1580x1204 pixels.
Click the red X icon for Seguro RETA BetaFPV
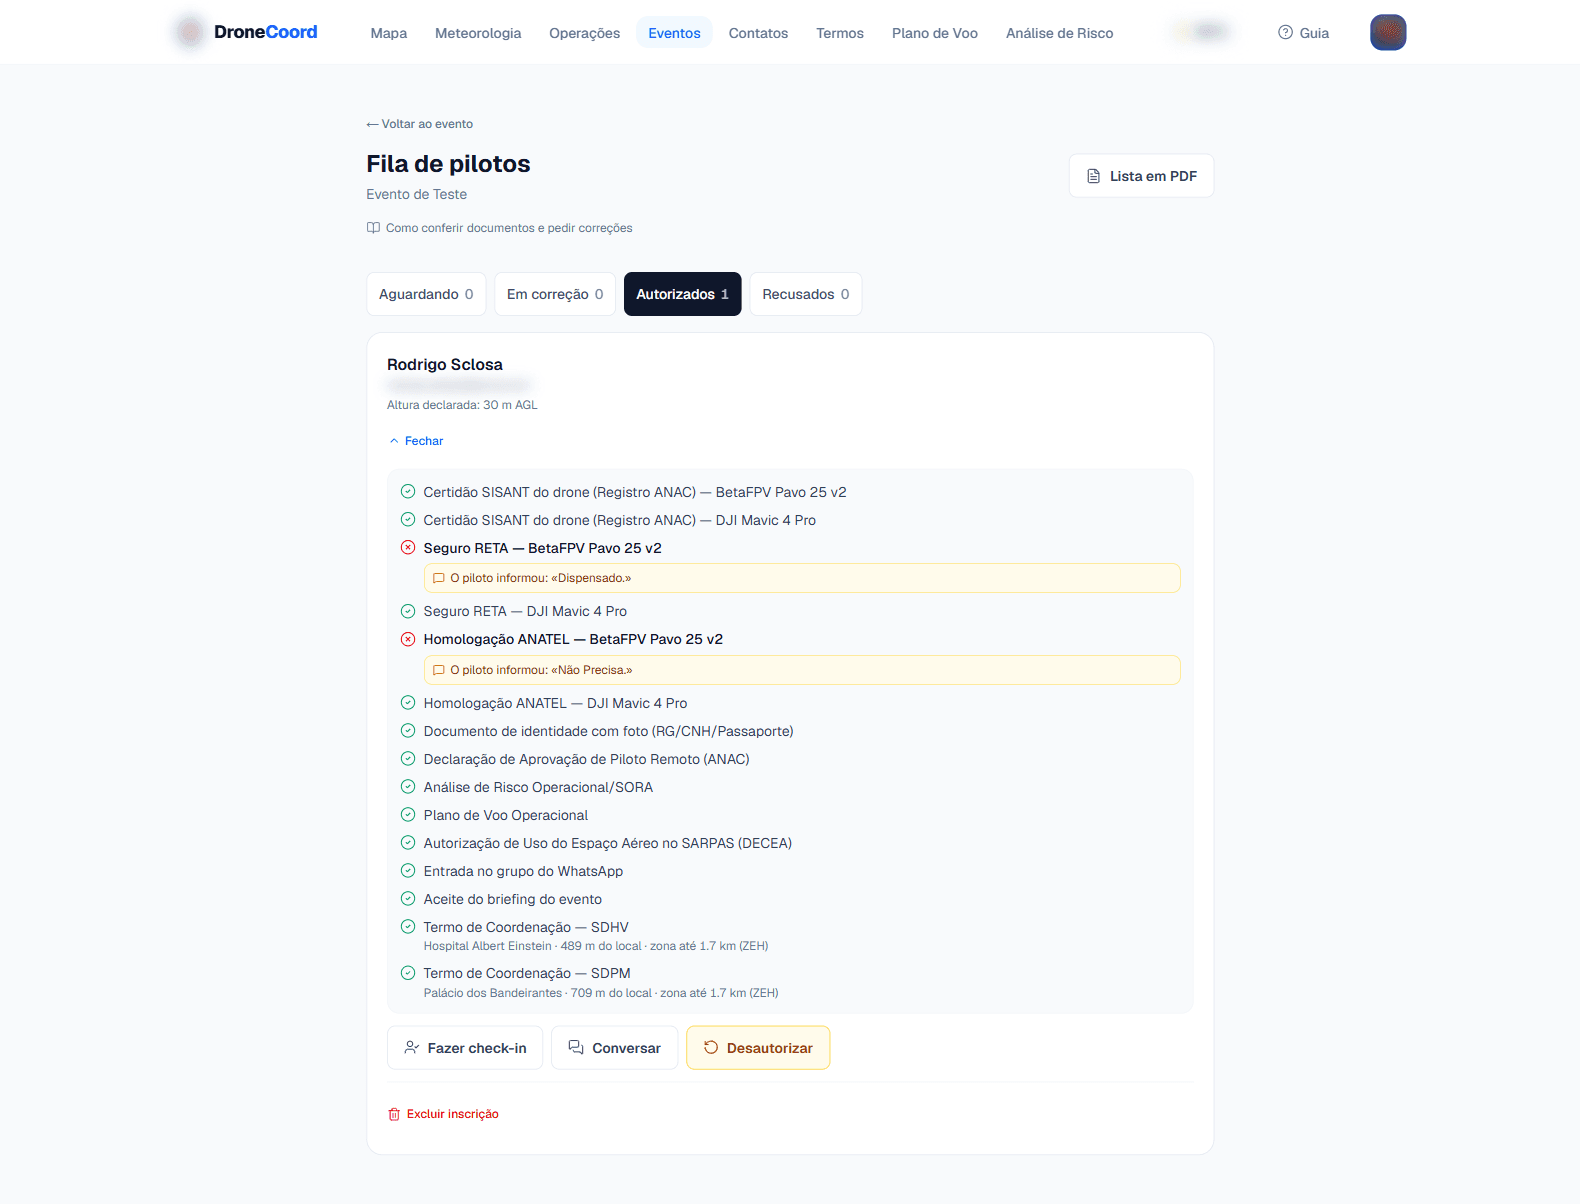[x=408, y=548]
